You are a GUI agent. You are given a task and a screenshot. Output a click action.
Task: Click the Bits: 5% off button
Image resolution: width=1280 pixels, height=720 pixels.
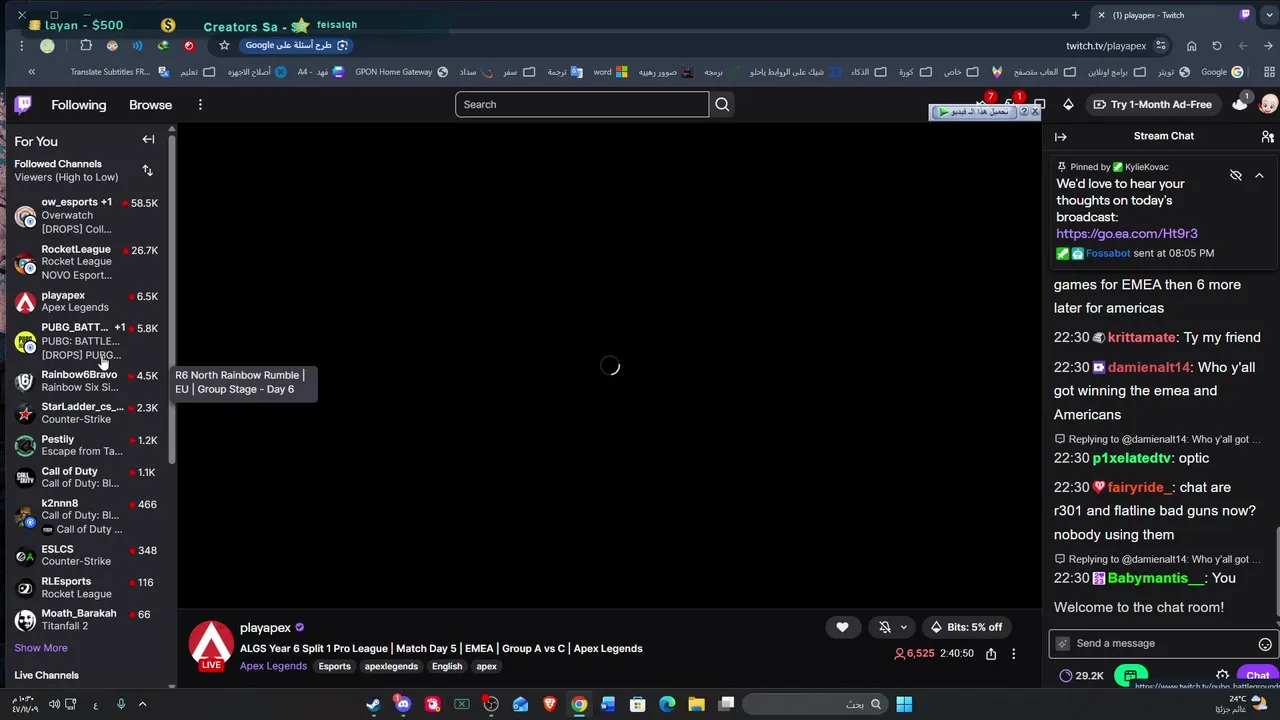pyautogui.click(x=966, y=627)
